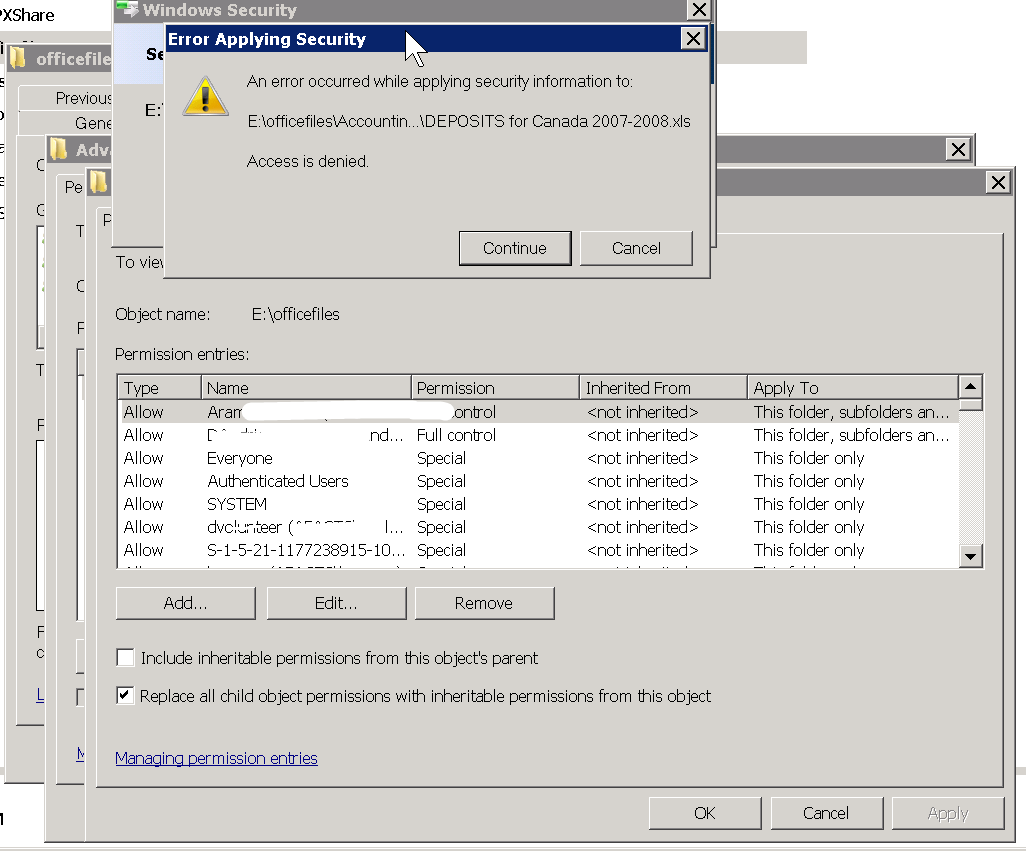Sort by Name column header
1026x851 pixels.
click(306, 388)
